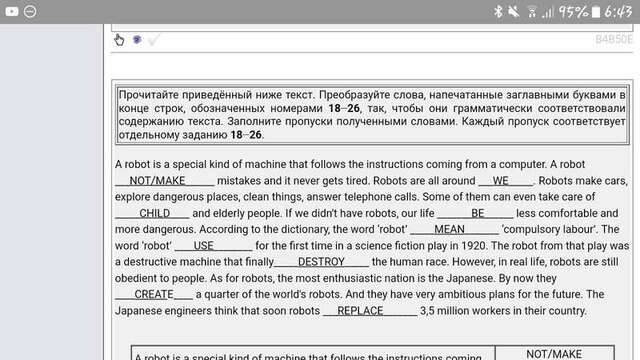The width and height of the screenshot is (640, 360).
Task: Tap the do-not-disturb circle status icon
Action: (30, 11)
